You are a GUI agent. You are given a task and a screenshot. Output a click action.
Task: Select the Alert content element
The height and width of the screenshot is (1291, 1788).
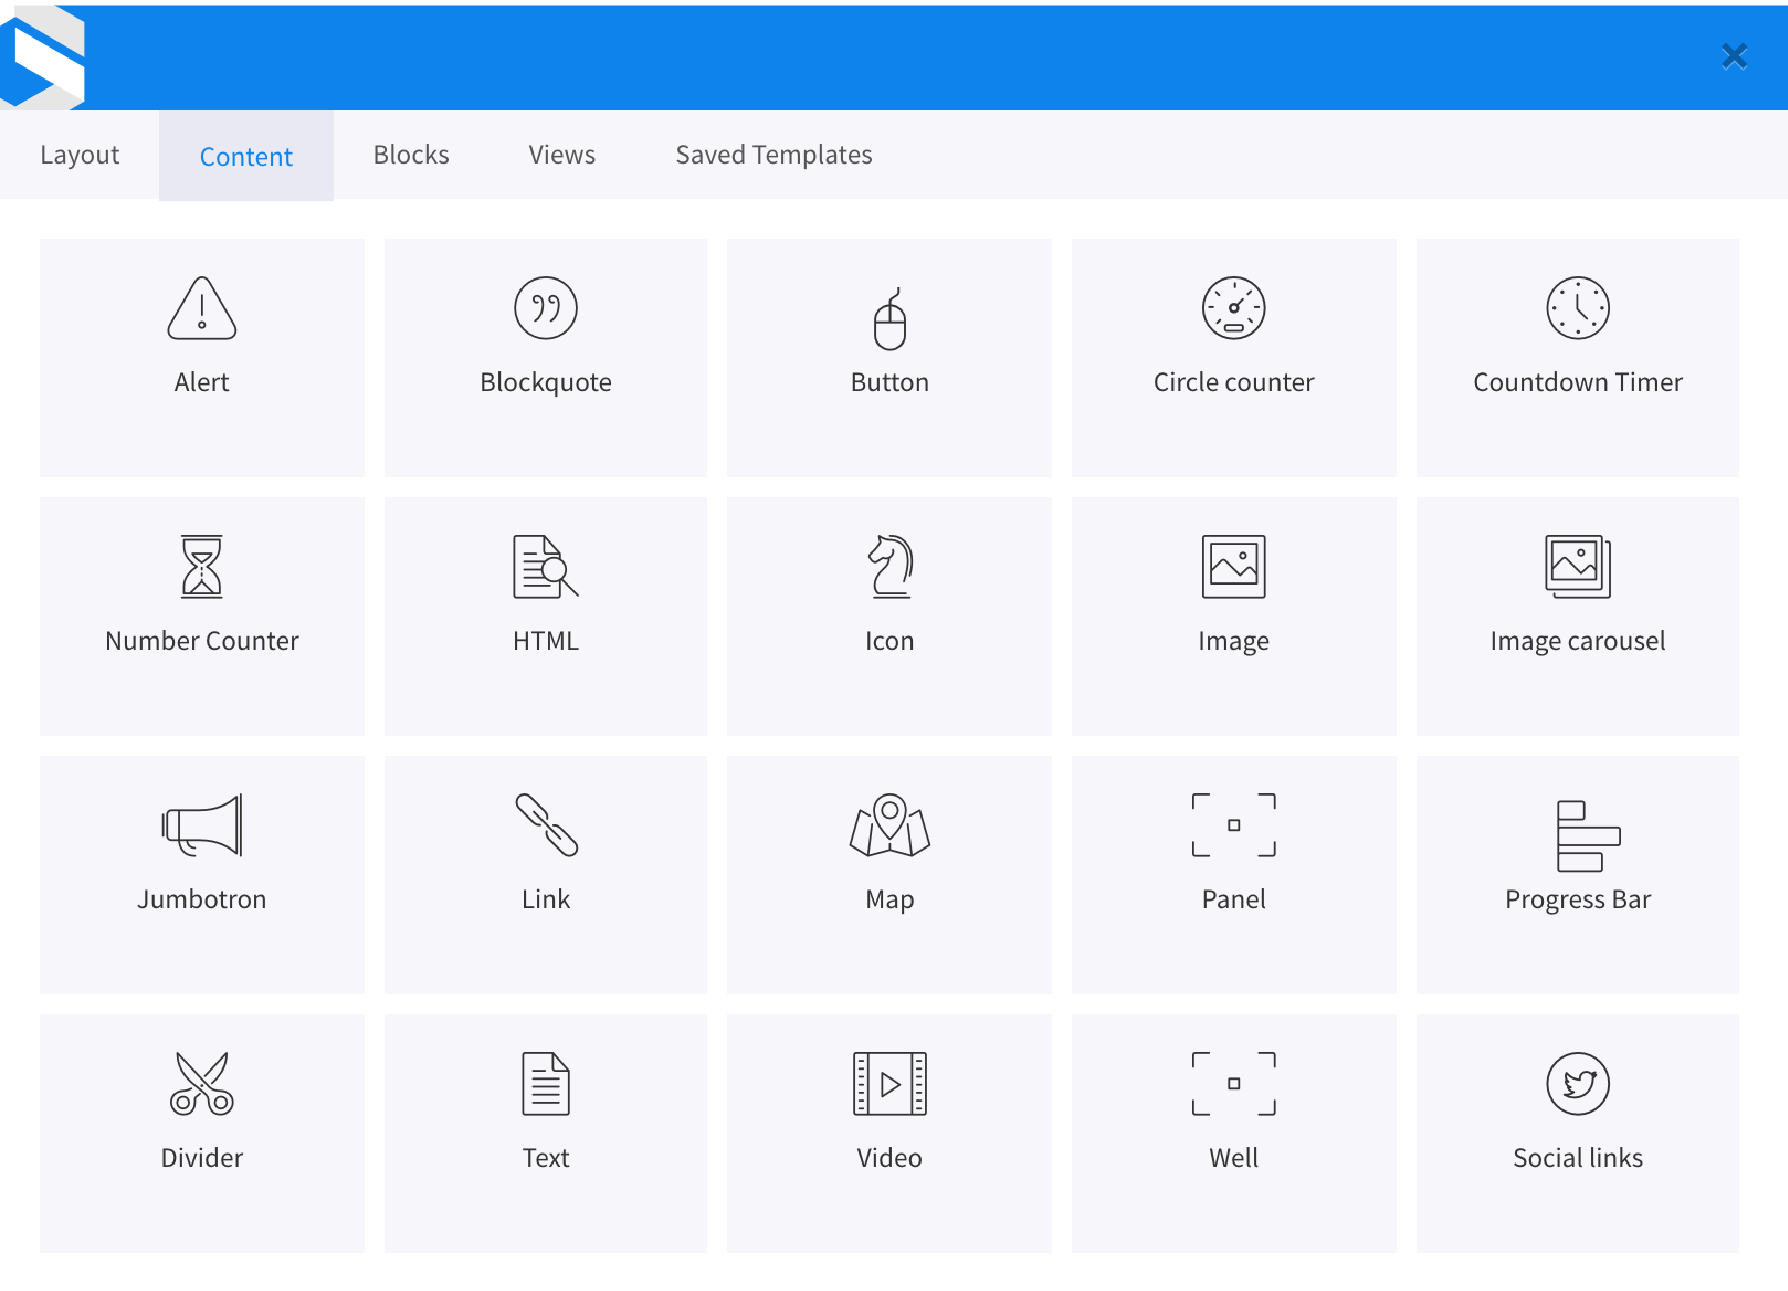coord(201,357)
